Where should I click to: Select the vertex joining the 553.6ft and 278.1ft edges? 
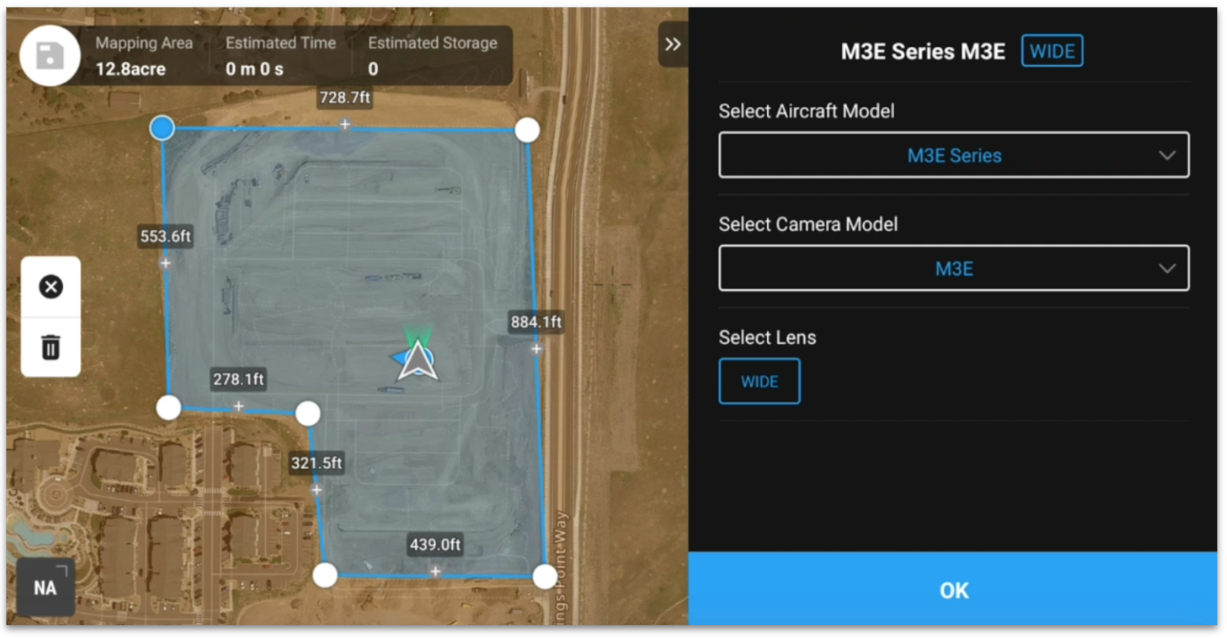pyautogui.click(x=169, y=407)
